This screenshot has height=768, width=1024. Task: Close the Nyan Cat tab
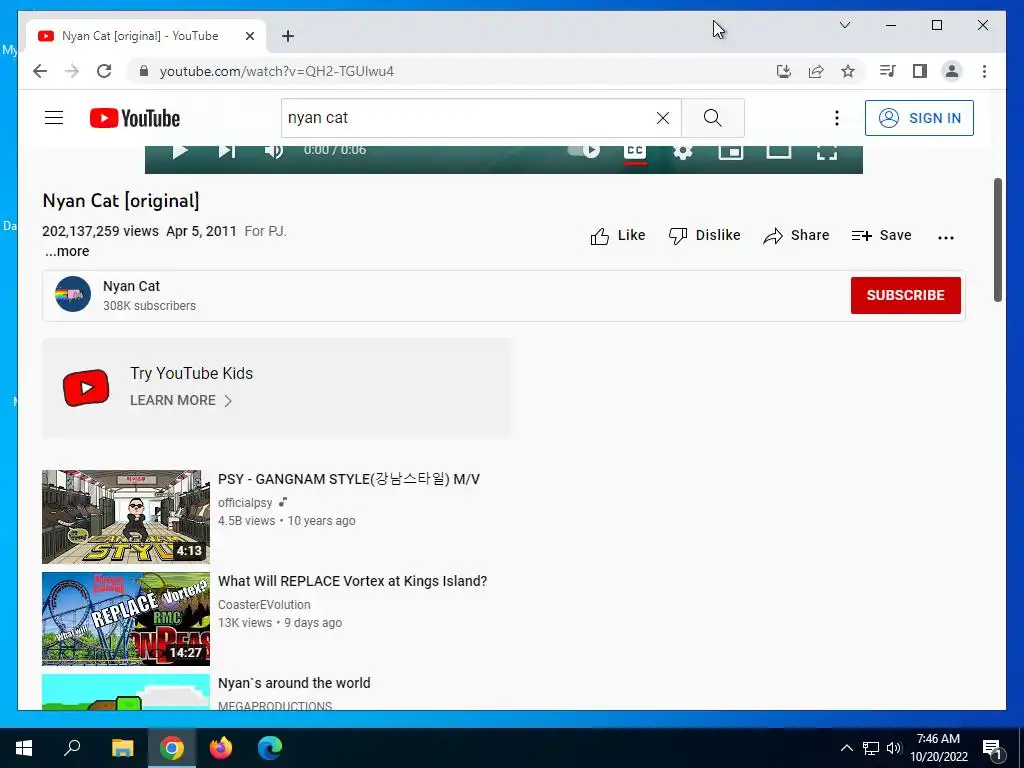click(x=249, y=36)
